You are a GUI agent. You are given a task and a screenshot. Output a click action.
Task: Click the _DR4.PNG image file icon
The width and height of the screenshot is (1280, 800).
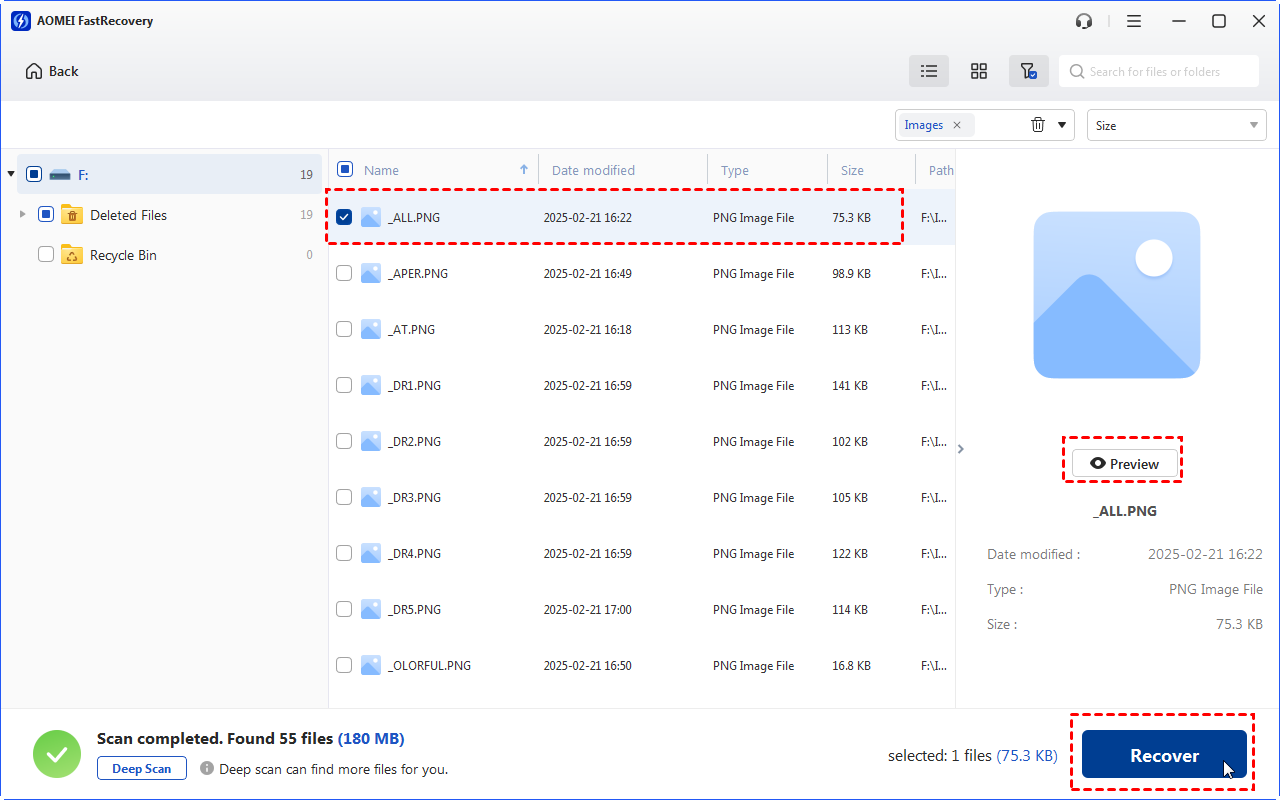point(371,553)
